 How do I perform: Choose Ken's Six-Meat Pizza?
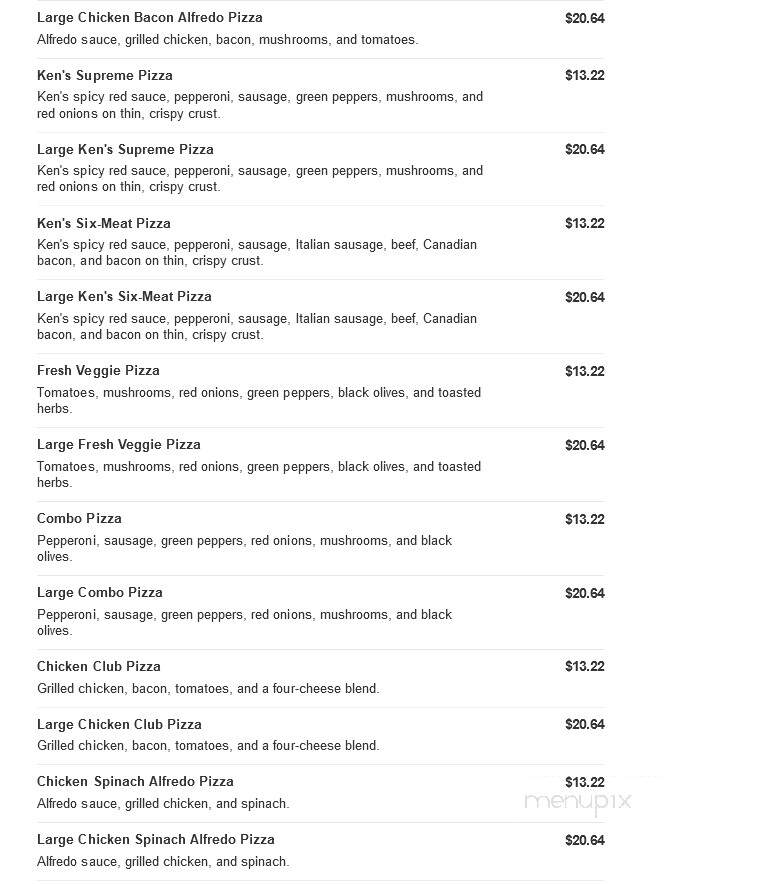coord(104,223)
